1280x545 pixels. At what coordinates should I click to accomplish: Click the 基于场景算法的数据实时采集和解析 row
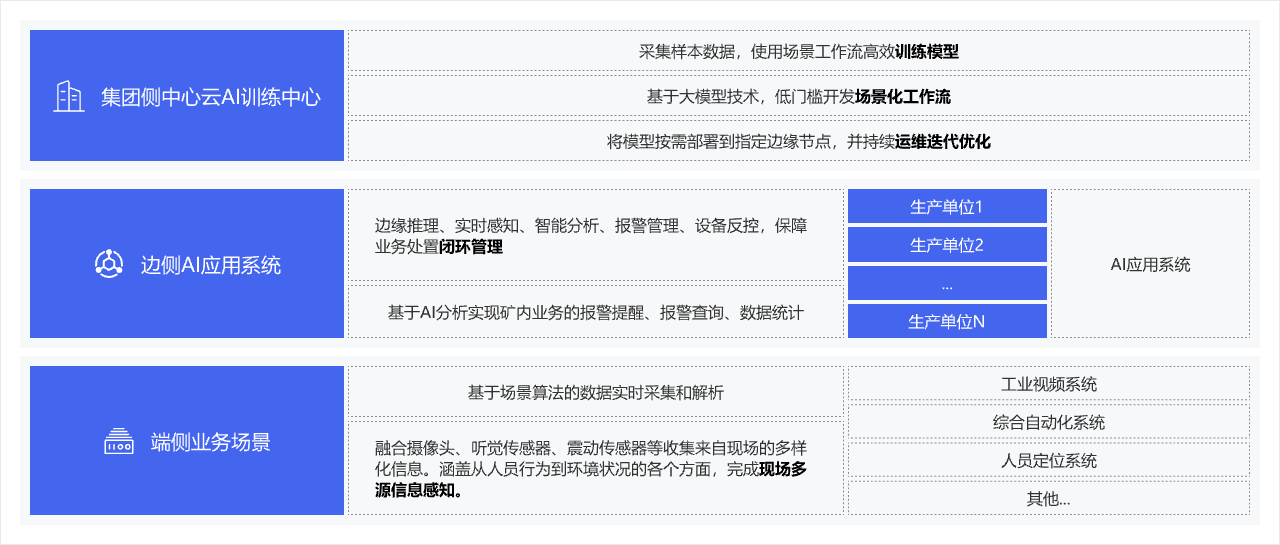point(595,392)
